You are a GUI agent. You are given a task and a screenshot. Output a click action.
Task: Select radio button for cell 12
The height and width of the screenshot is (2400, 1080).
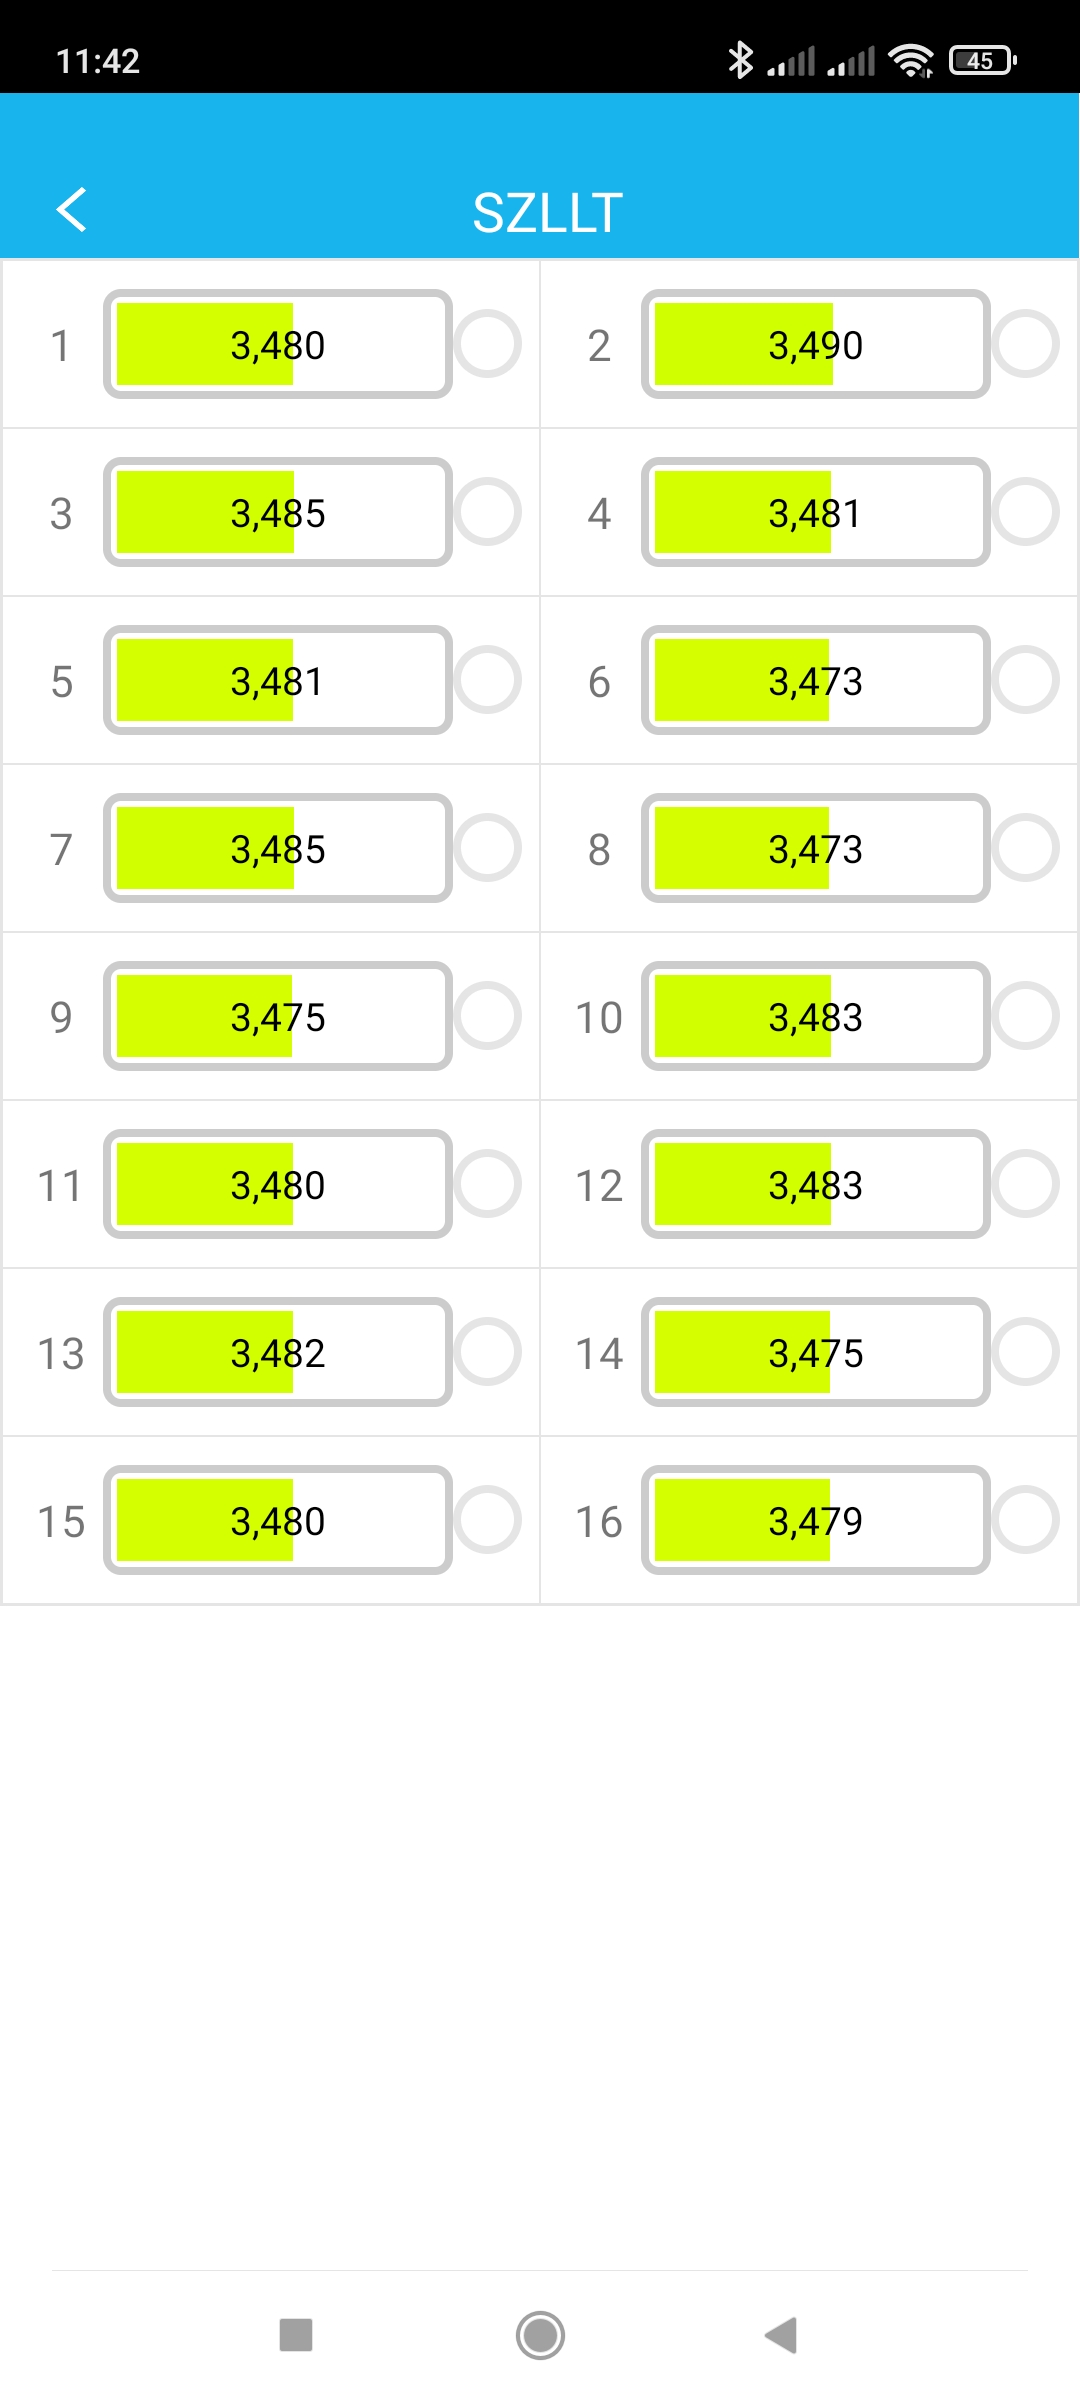point(1026,1184)
